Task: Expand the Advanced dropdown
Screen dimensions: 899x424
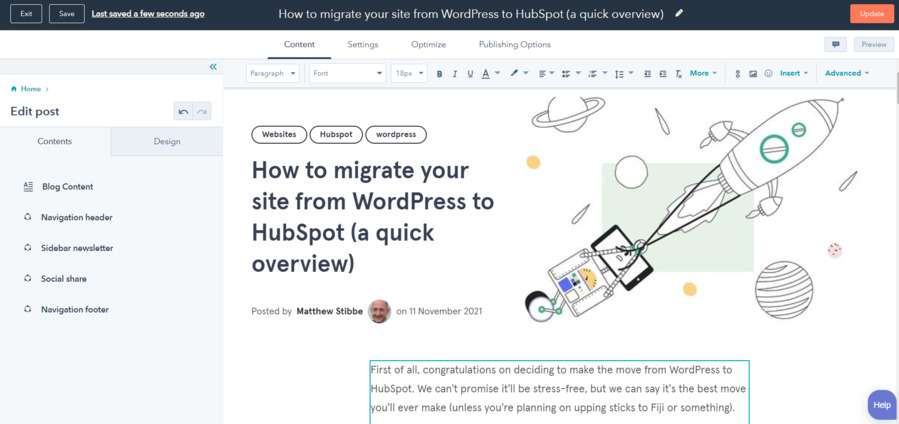Action: coord(847,73)
